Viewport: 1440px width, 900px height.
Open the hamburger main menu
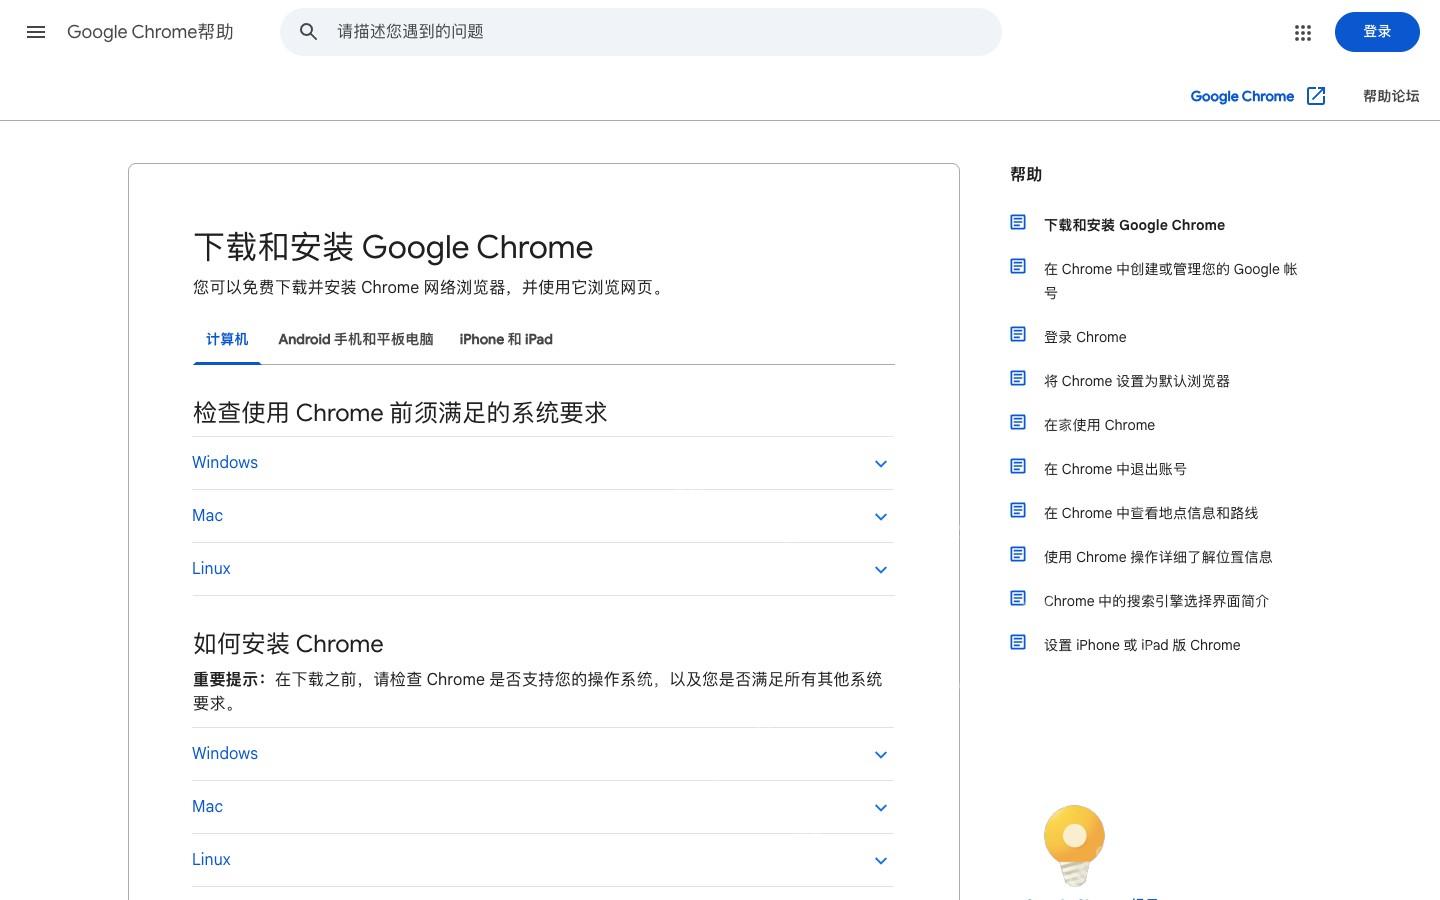point(36,32)
